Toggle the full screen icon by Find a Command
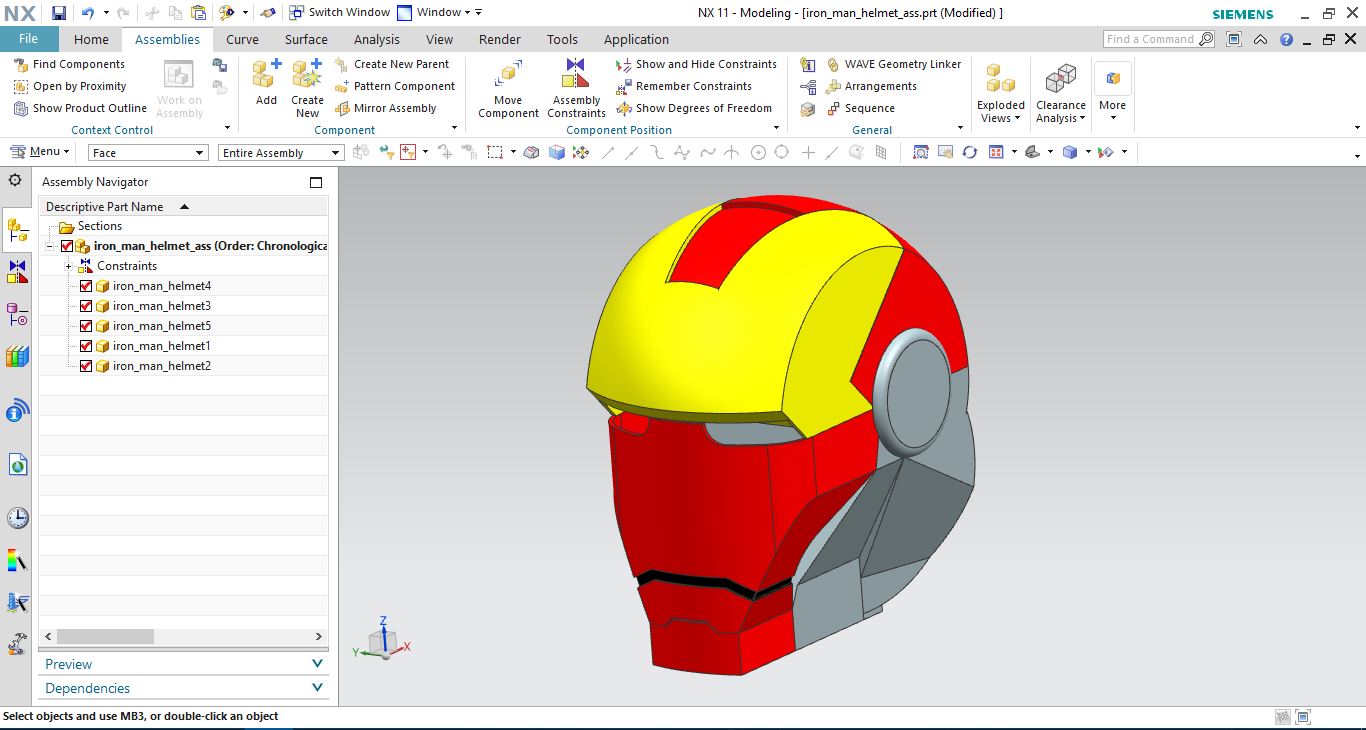Viewport: 1366px width, 730px height. pyautogui.click(x=1234, y=40)
